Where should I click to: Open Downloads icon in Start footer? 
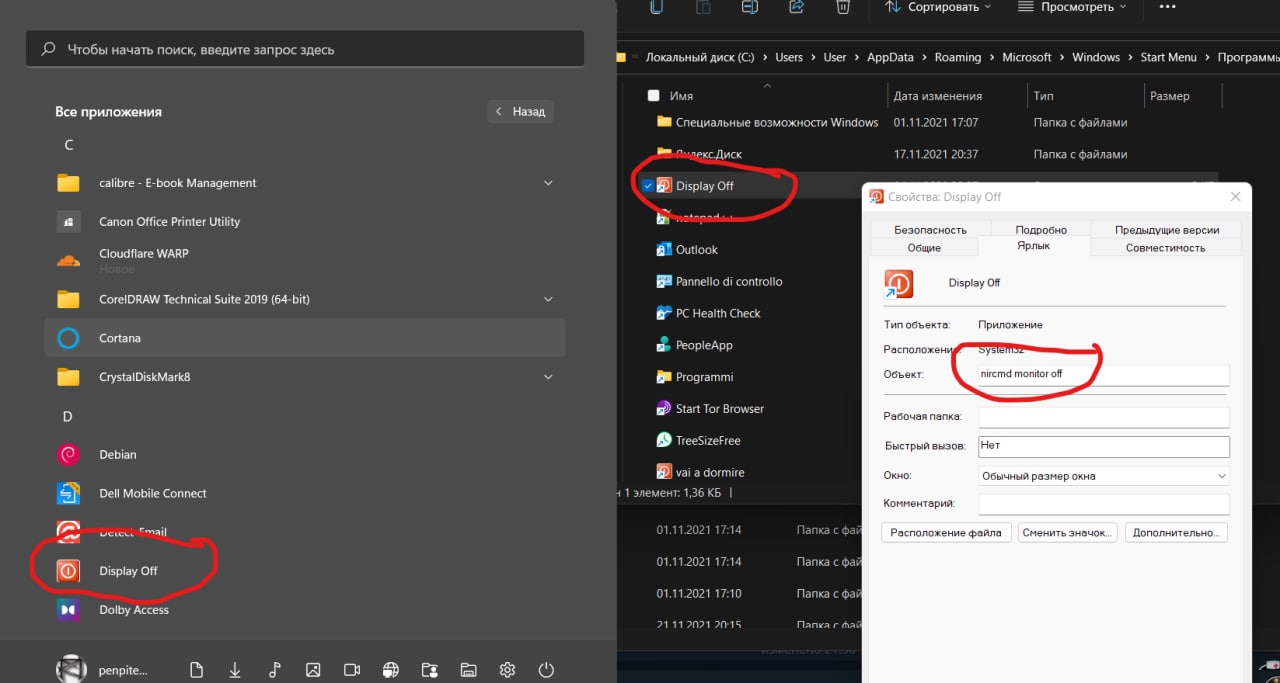pyautogui.click(x=235, y=670)
